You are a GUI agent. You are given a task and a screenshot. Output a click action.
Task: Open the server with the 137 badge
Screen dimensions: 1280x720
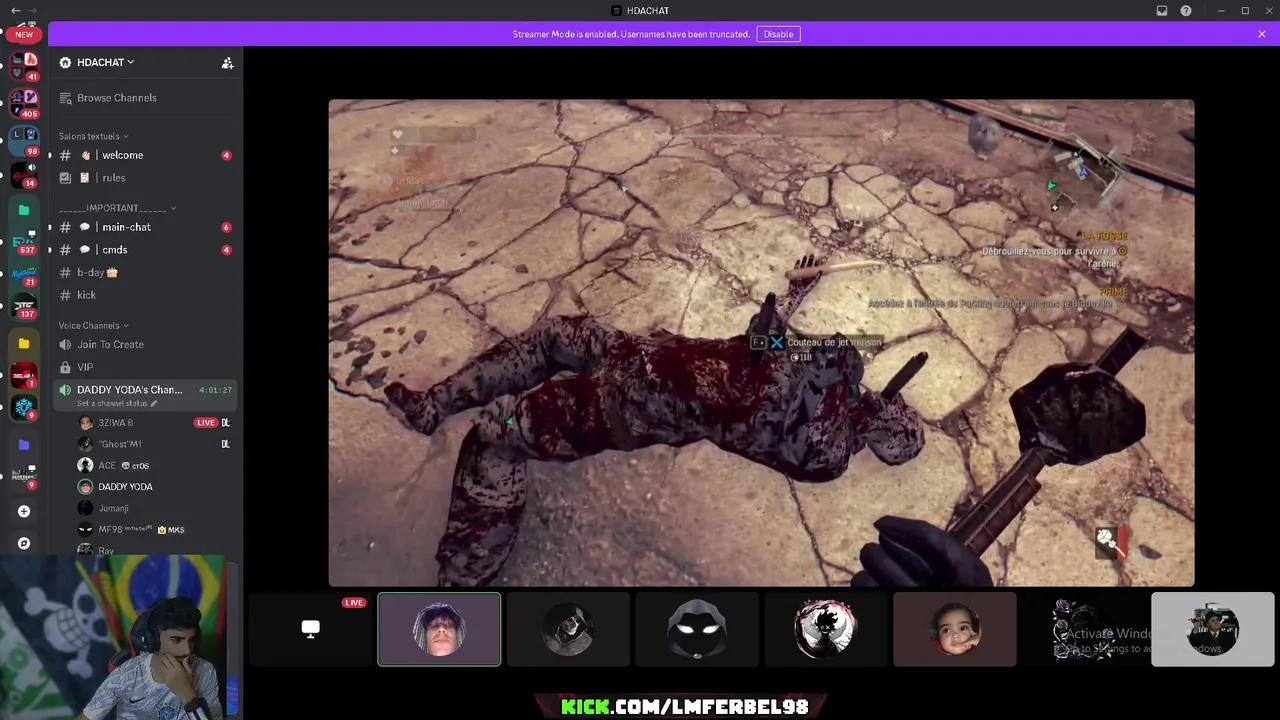click(24, 306)
